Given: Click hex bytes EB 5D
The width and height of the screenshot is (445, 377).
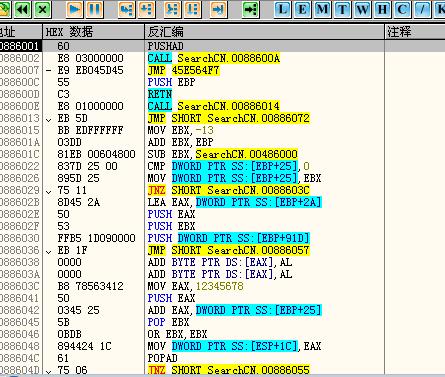Looking at the screenshot, I should click(x=72, y=118).
